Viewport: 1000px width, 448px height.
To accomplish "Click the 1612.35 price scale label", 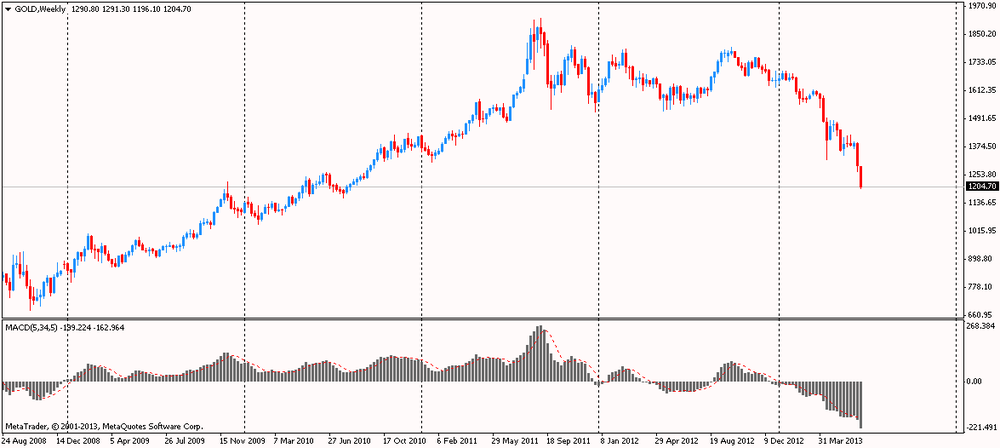I will [981, 90].
